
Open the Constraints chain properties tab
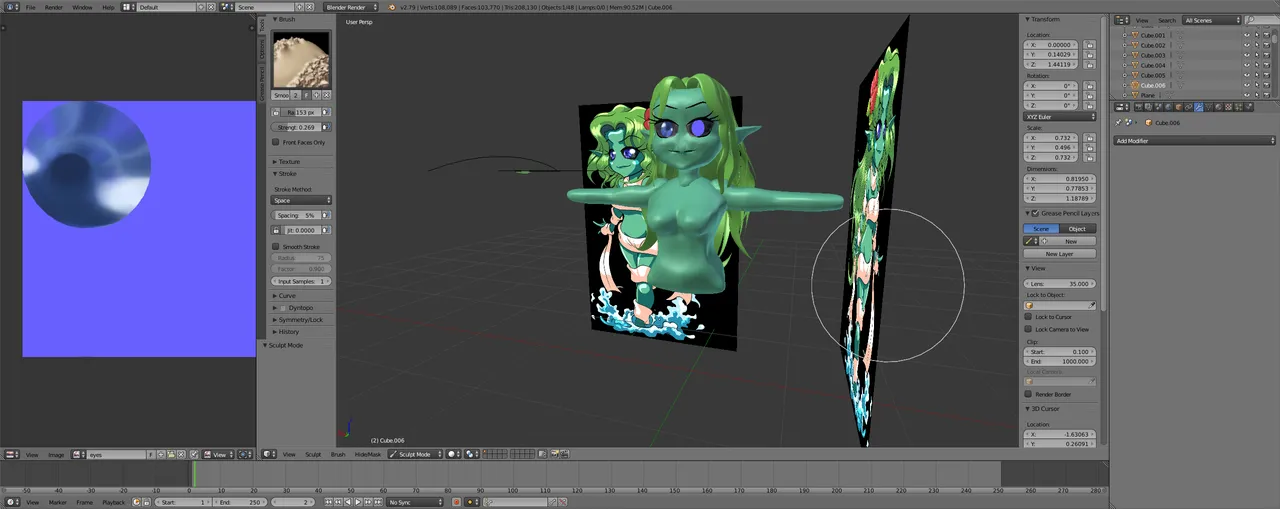point(1188,107)
